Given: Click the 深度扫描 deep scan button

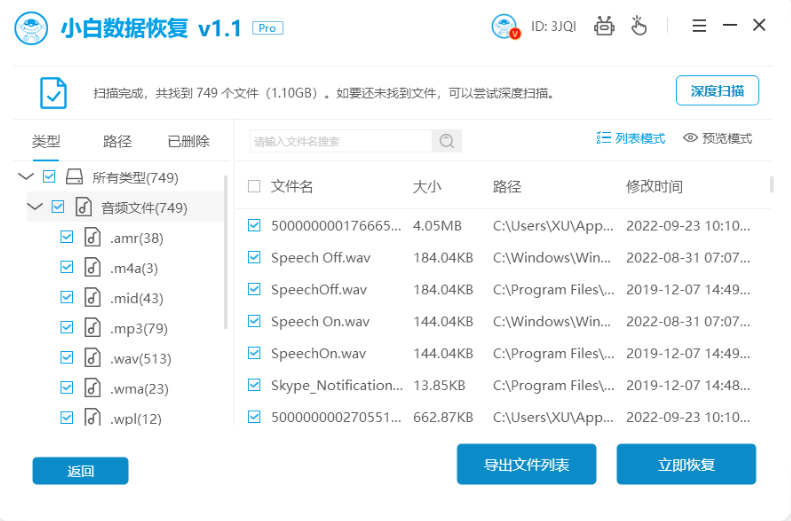Looking at the screenshot, I should pos(717,91).
